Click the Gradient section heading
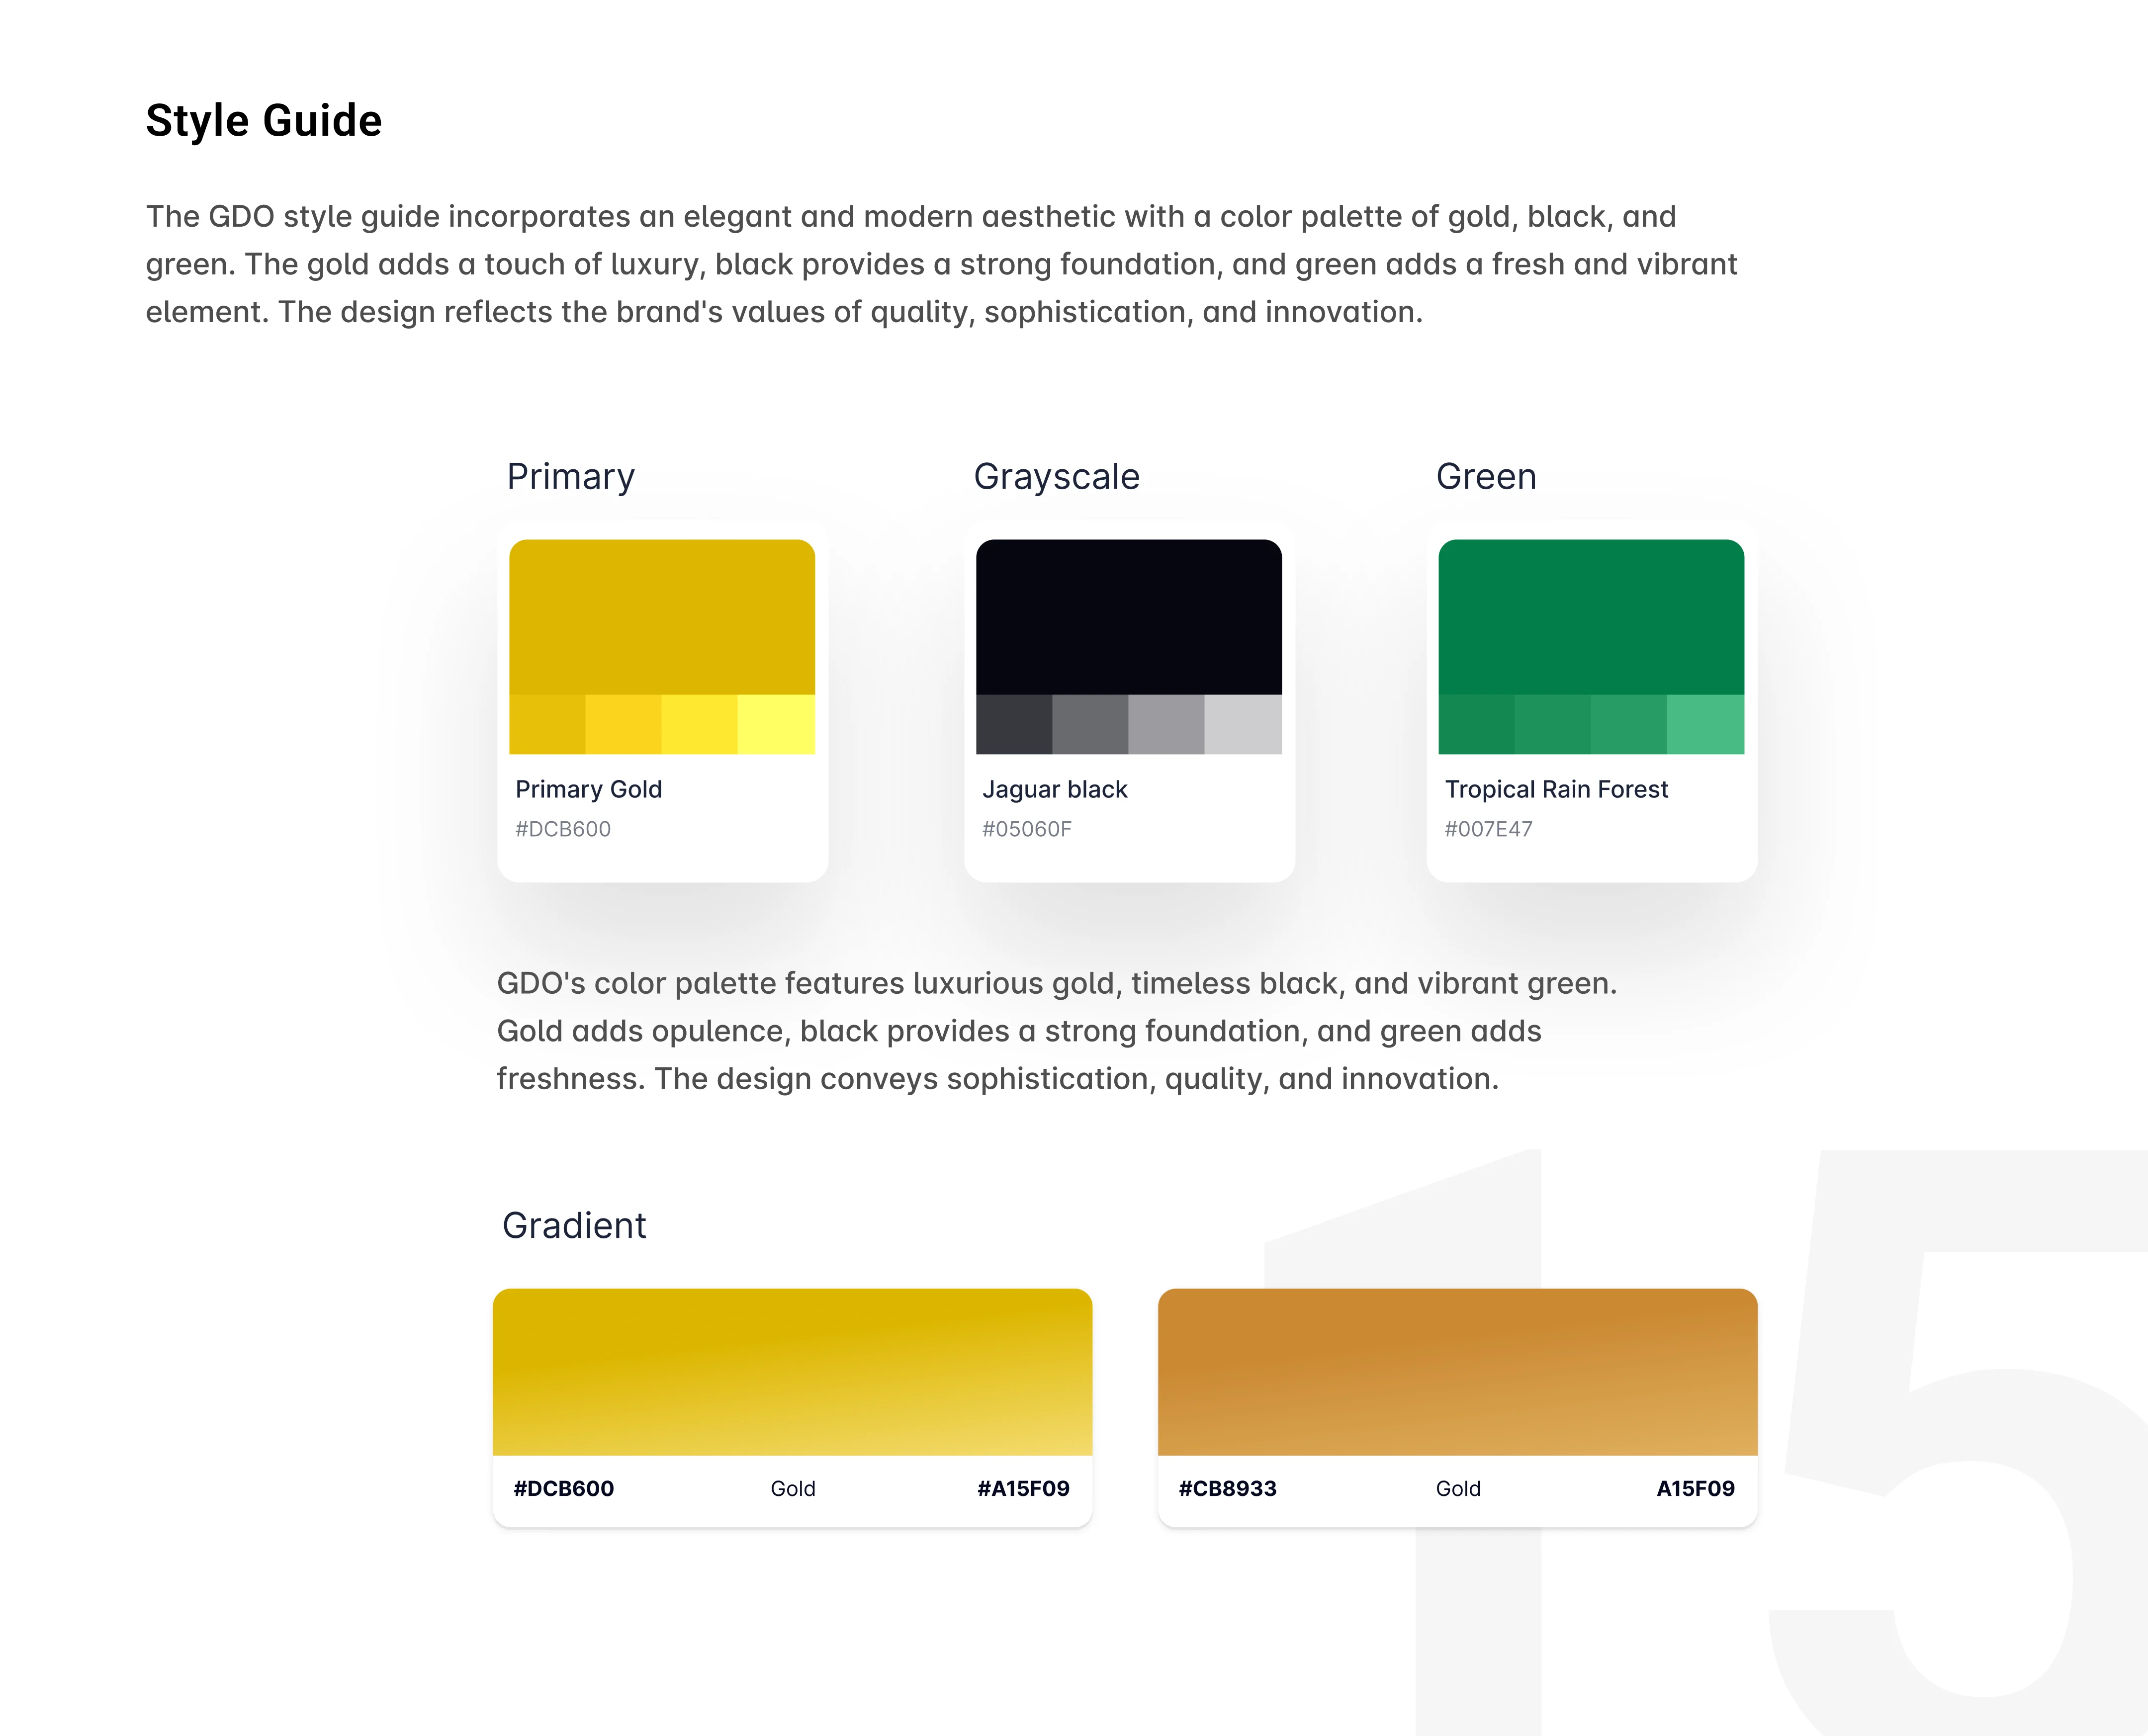 pyautogui.click(x=574, y=1225)
